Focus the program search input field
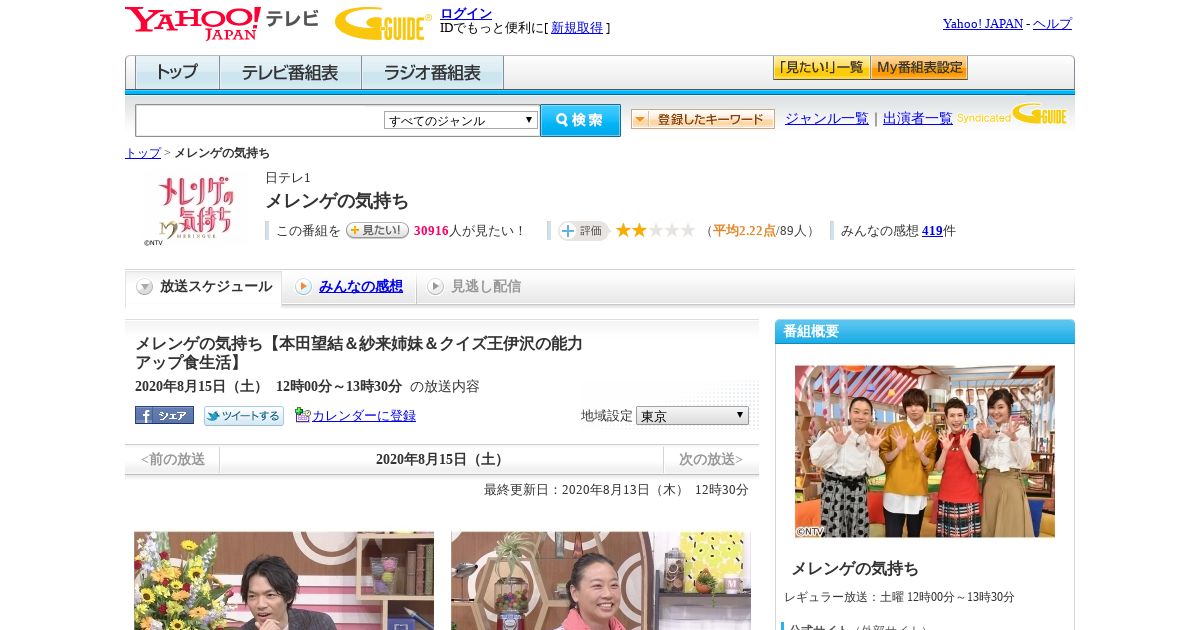The height and width of the screenshot is (630, 1200). coord(260,120)
